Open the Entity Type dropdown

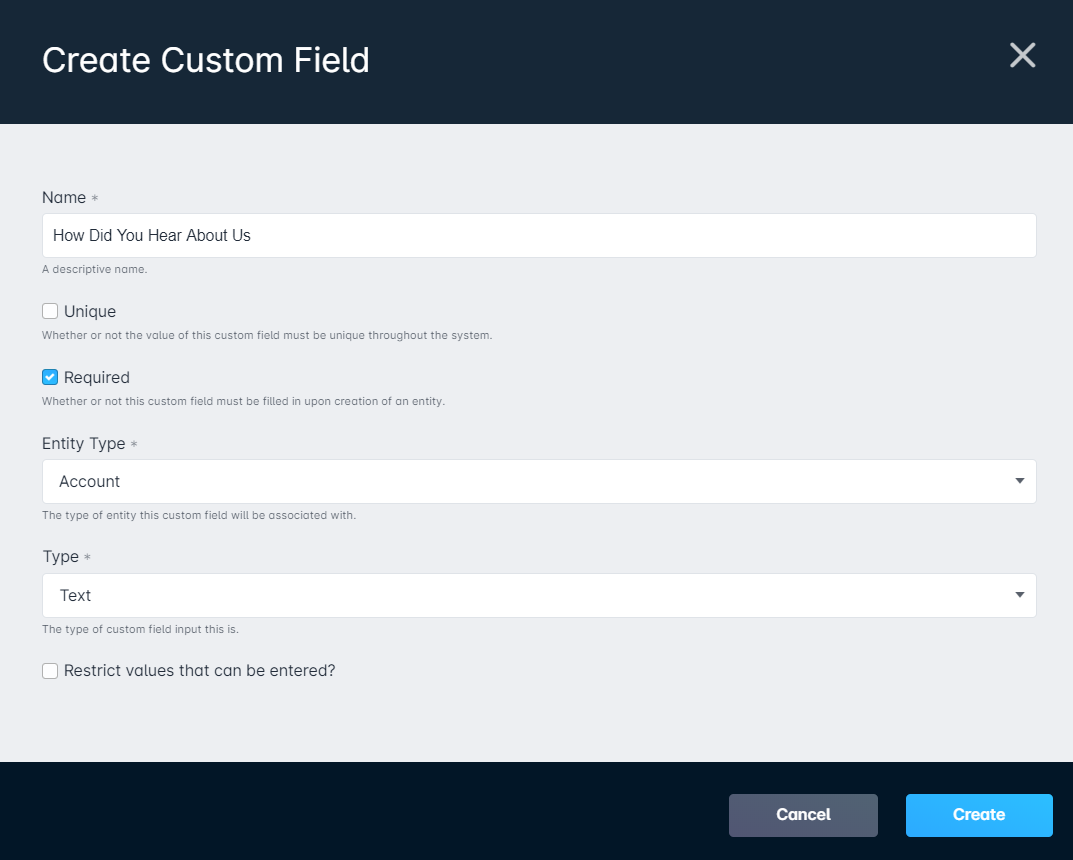coord(539,482)
